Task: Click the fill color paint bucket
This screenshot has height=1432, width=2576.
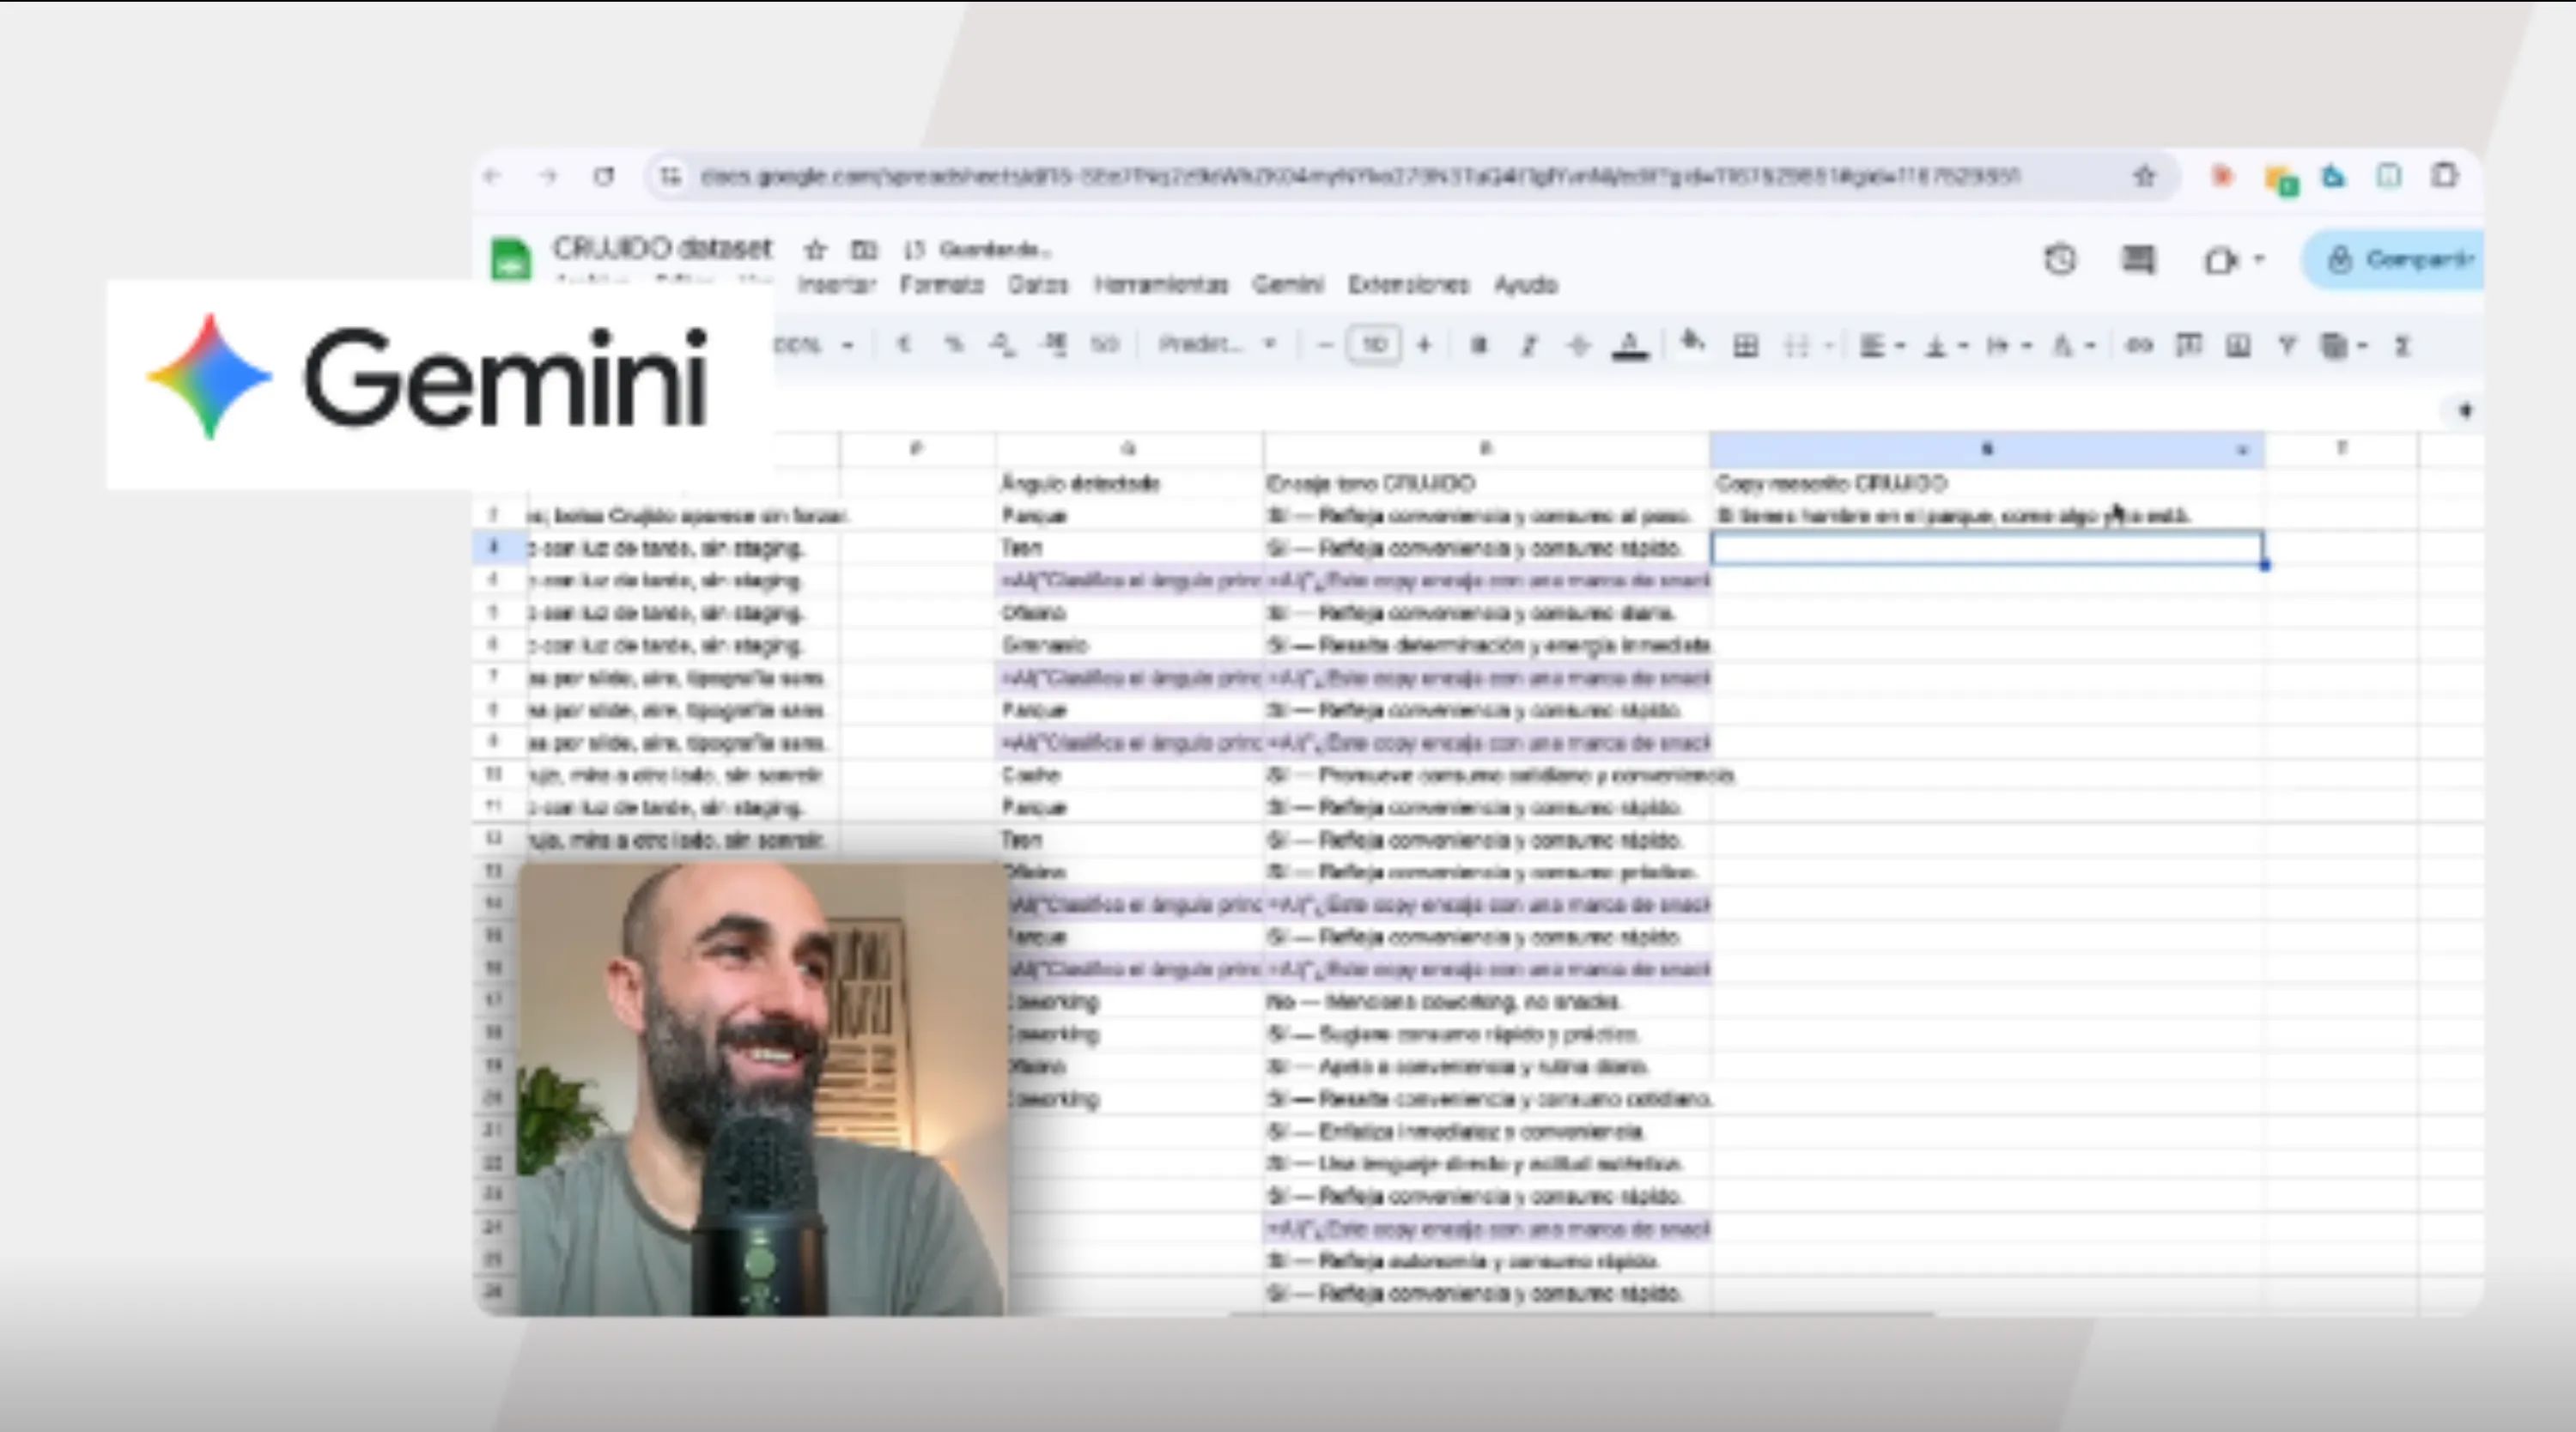Action: 1692,344
